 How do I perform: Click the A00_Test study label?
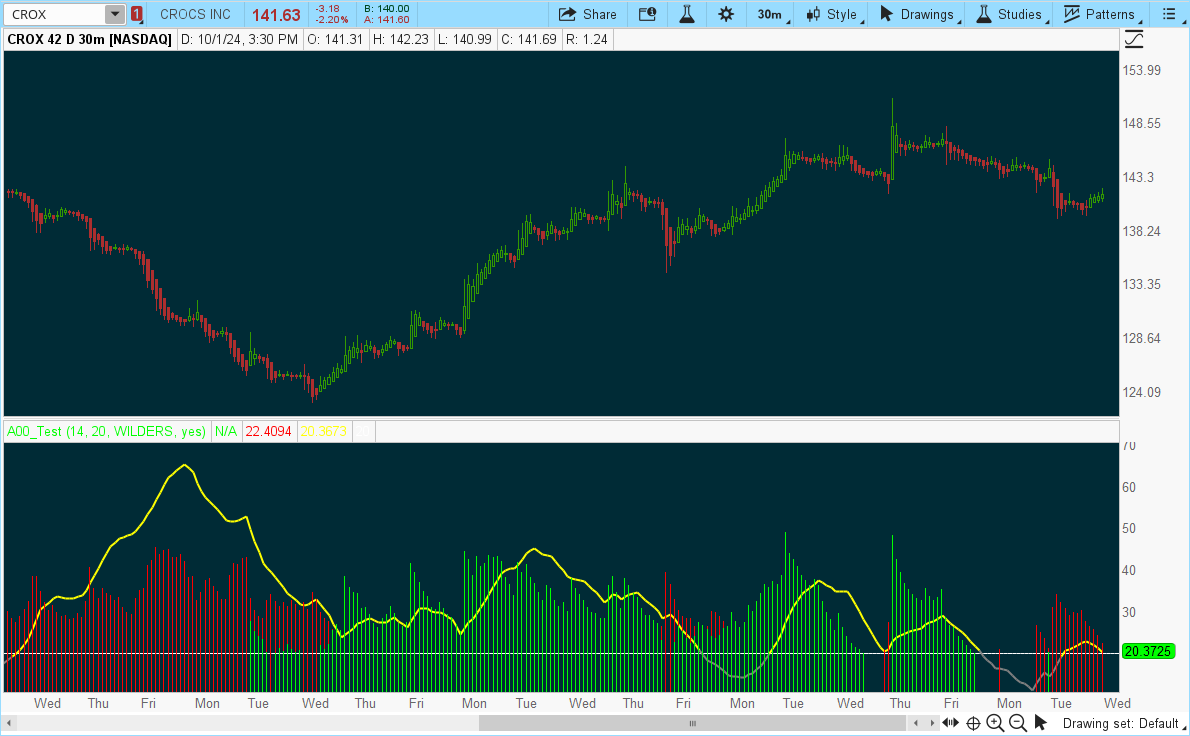coord(106,431)
